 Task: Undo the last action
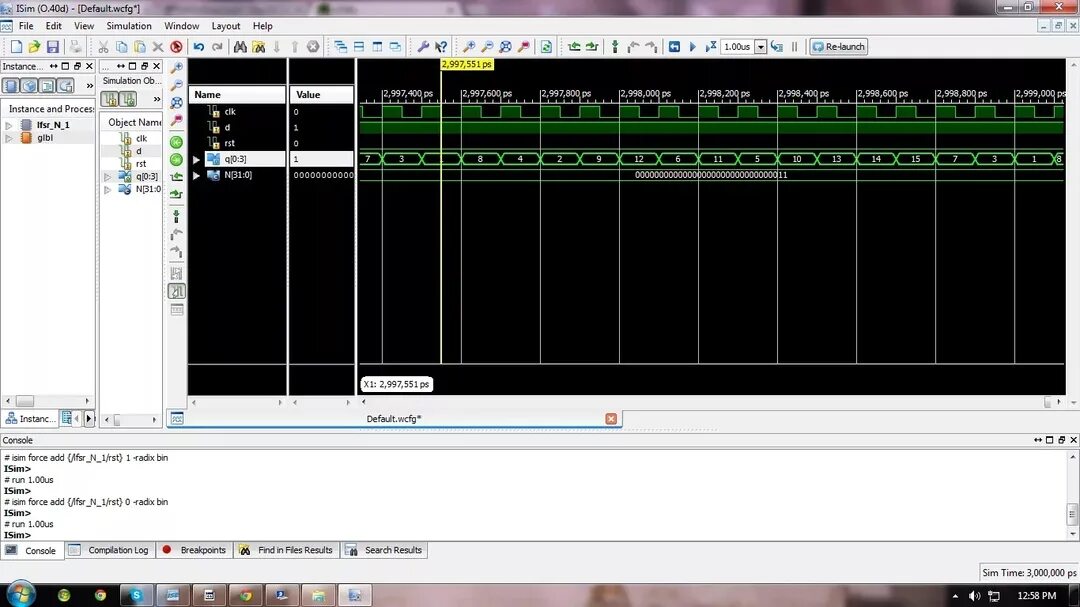198,47
